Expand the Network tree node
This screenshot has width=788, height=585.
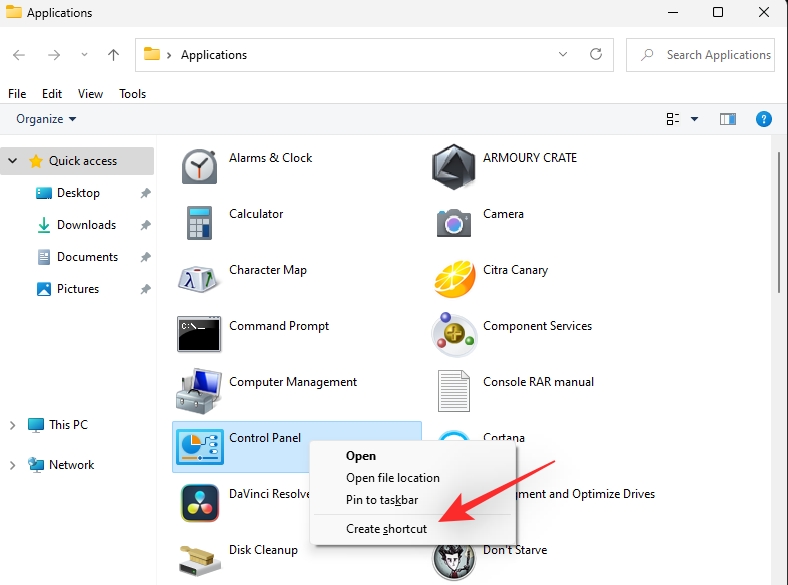tap(12, 465)
